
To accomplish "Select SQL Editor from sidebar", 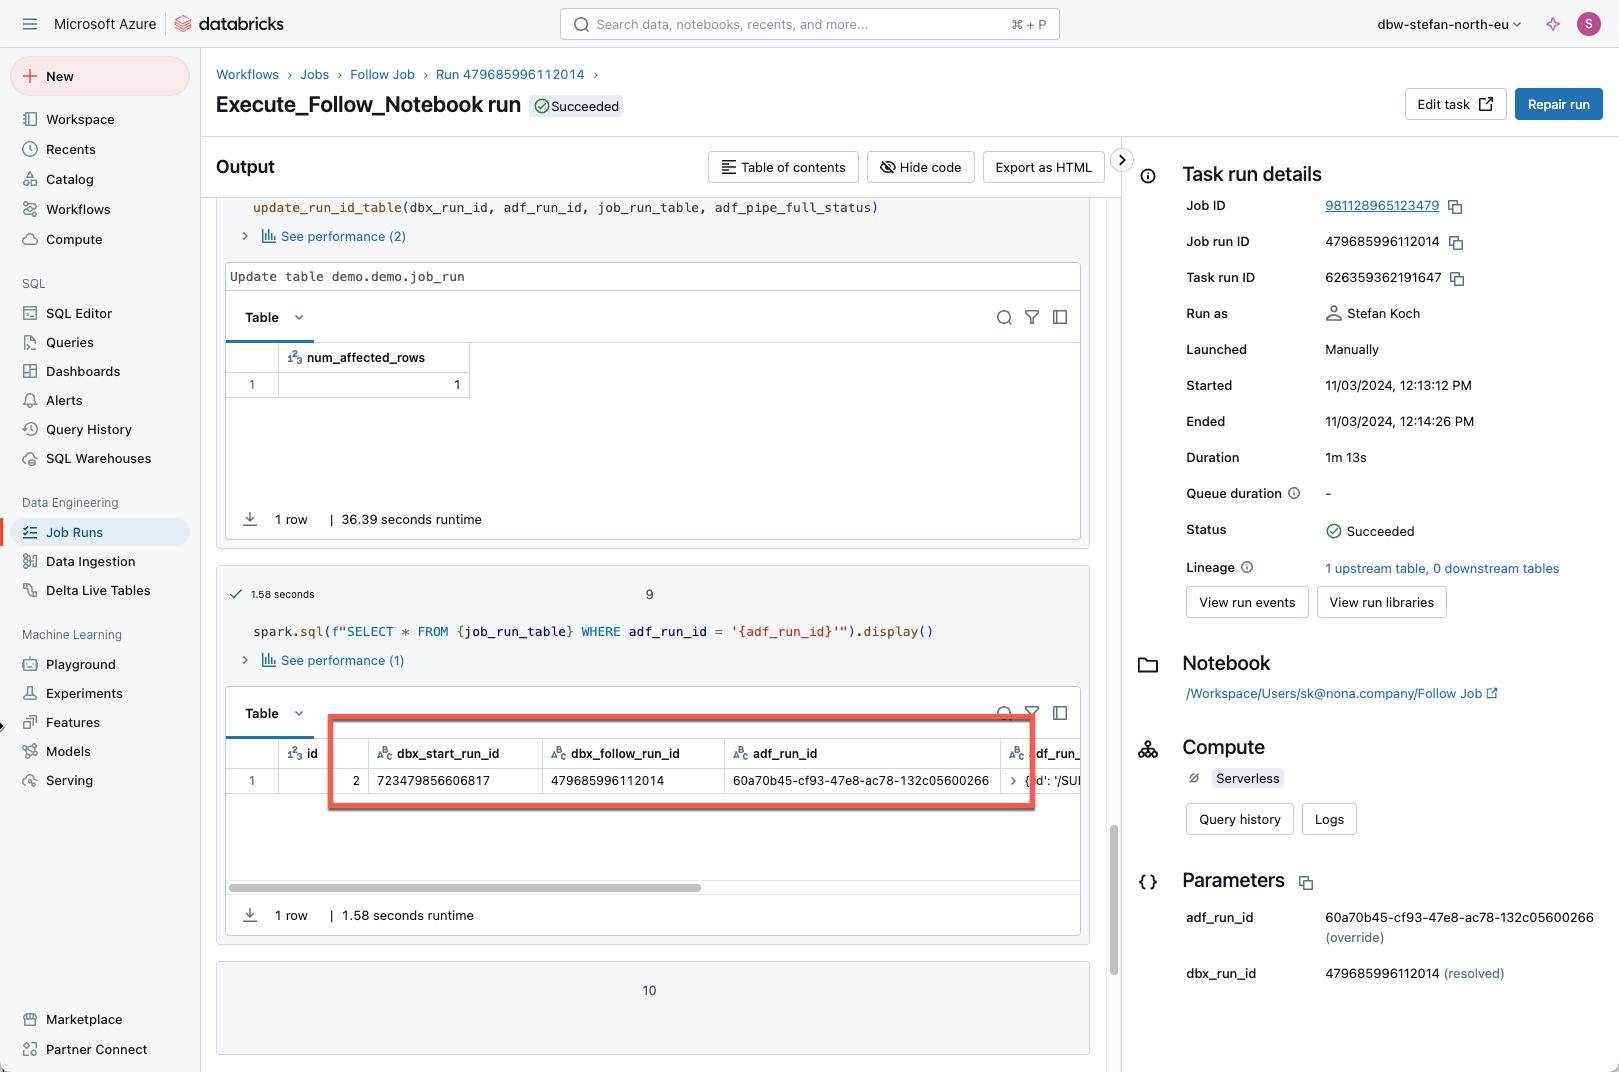I will (x=79, y=313).
